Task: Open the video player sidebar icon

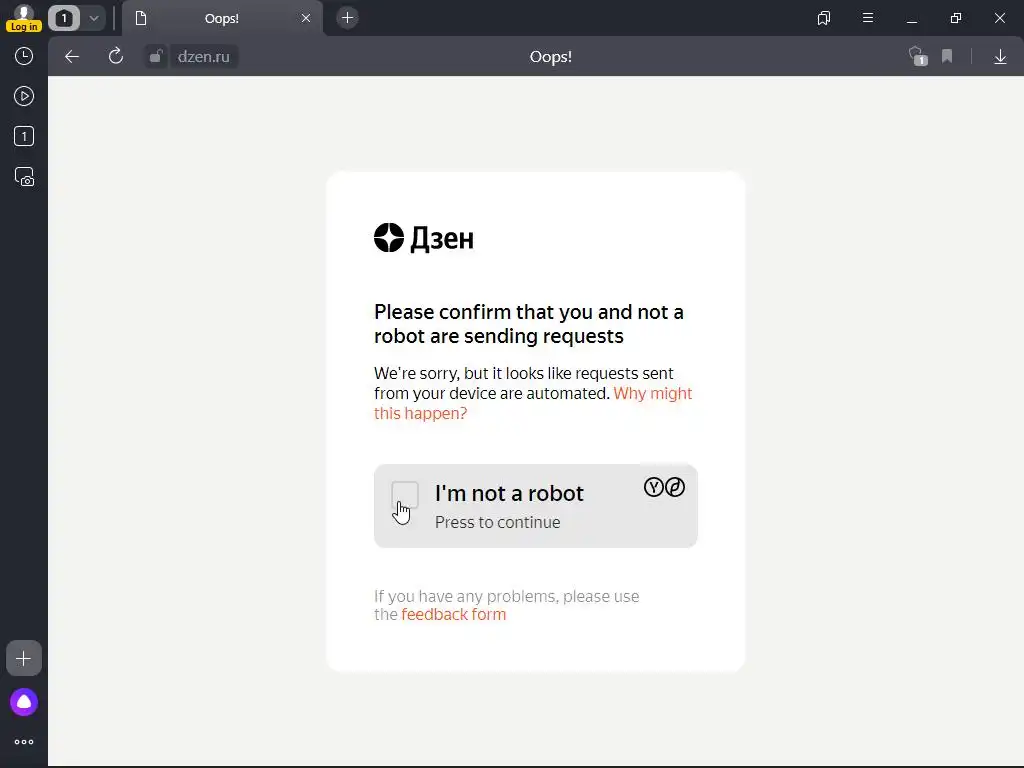Action: pos(24,97)
